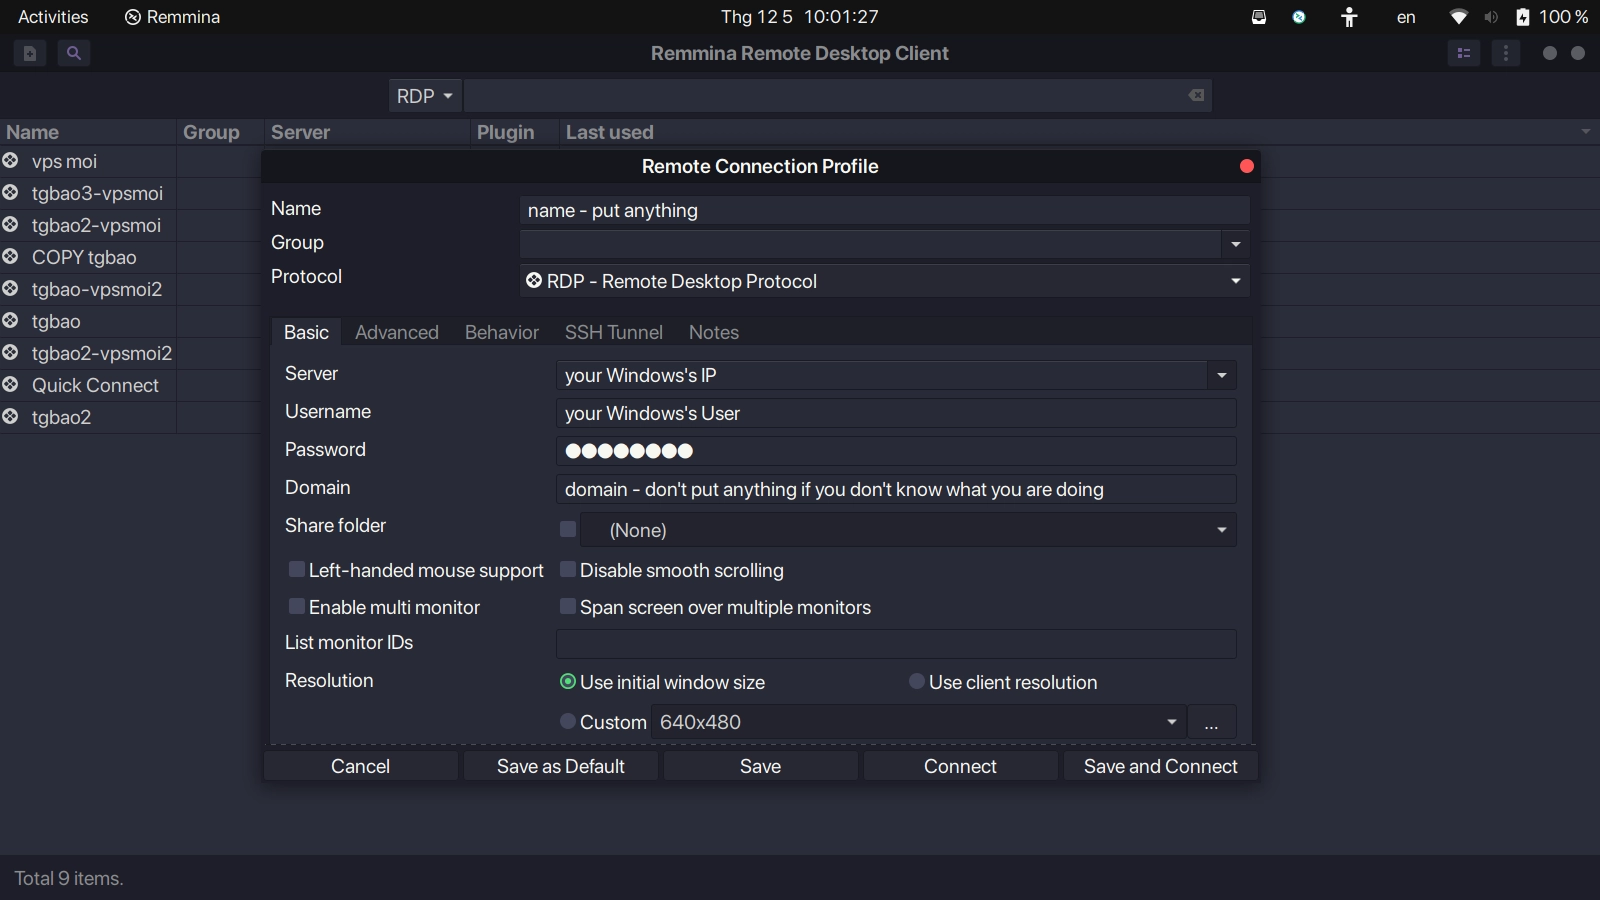
Task: Click the Password field
Action: (896, 451)
